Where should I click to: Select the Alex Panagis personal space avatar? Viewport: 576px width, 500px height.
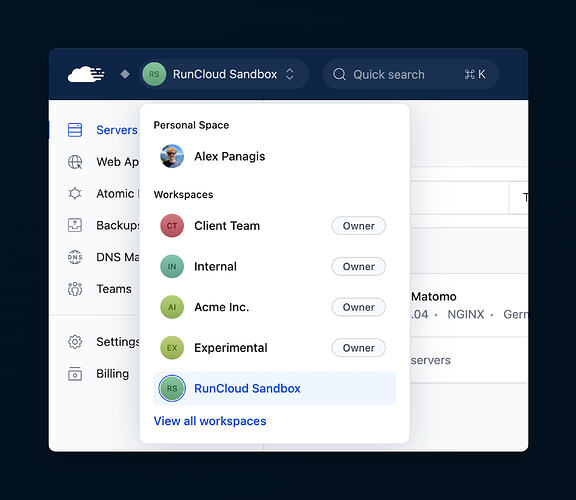172,156
